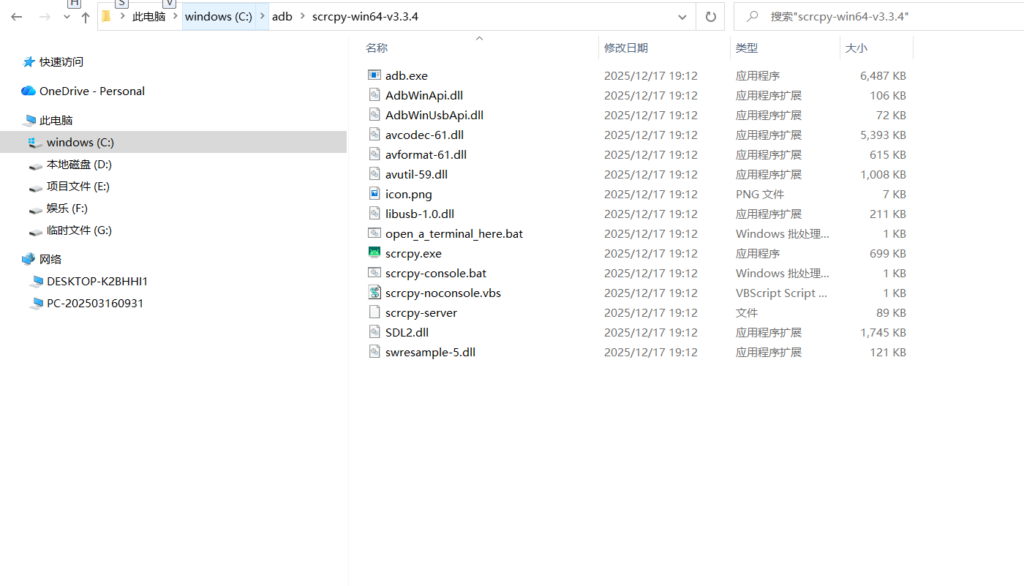Select DESKTOP-K2BHHI1 network computer

[x=97, y=281]
